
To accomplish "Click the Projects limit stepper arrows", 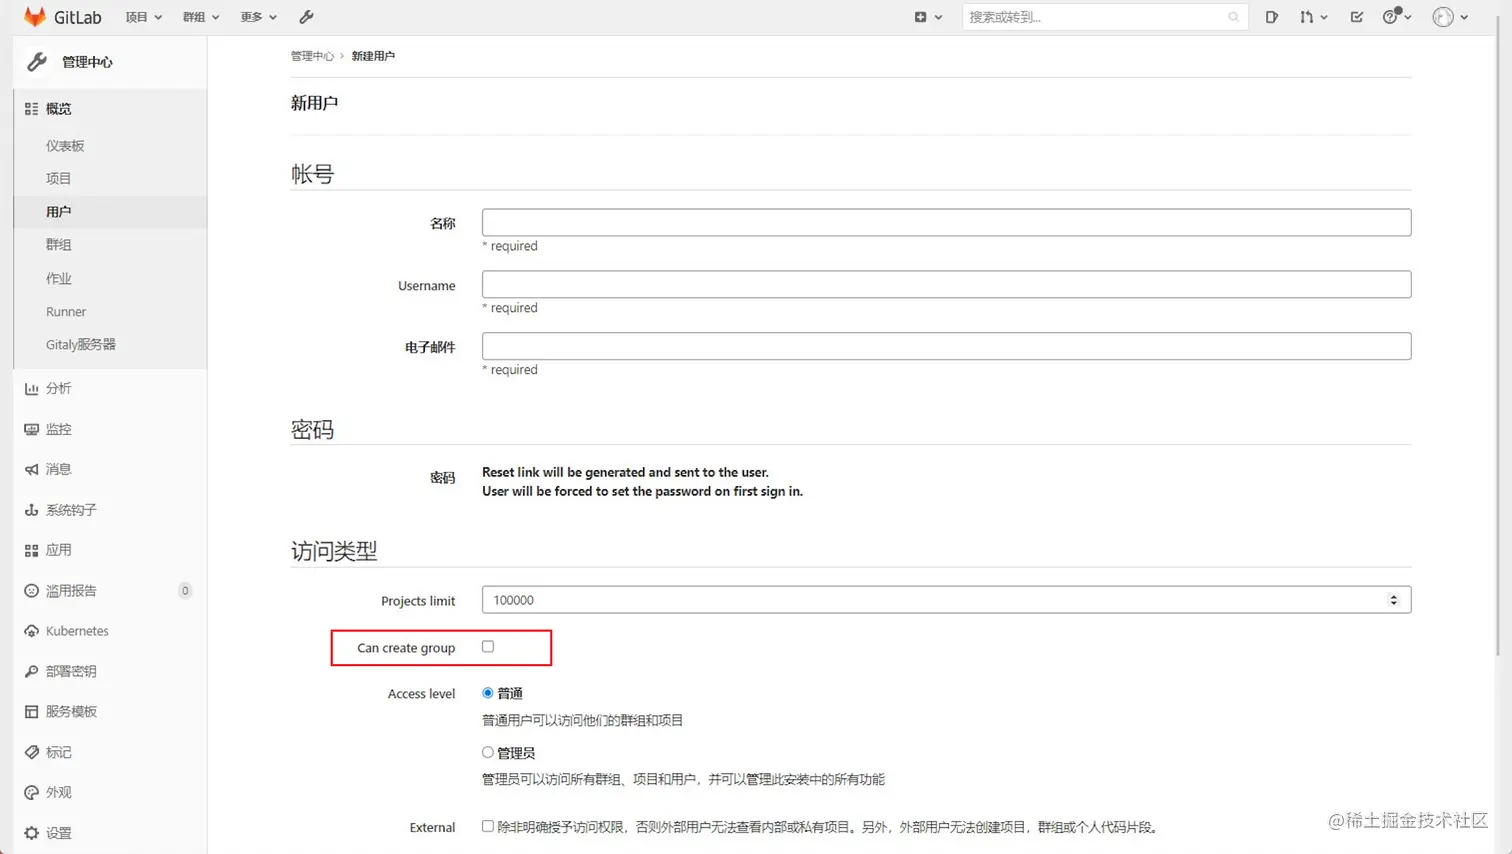I will click(x=1393, y=600).
